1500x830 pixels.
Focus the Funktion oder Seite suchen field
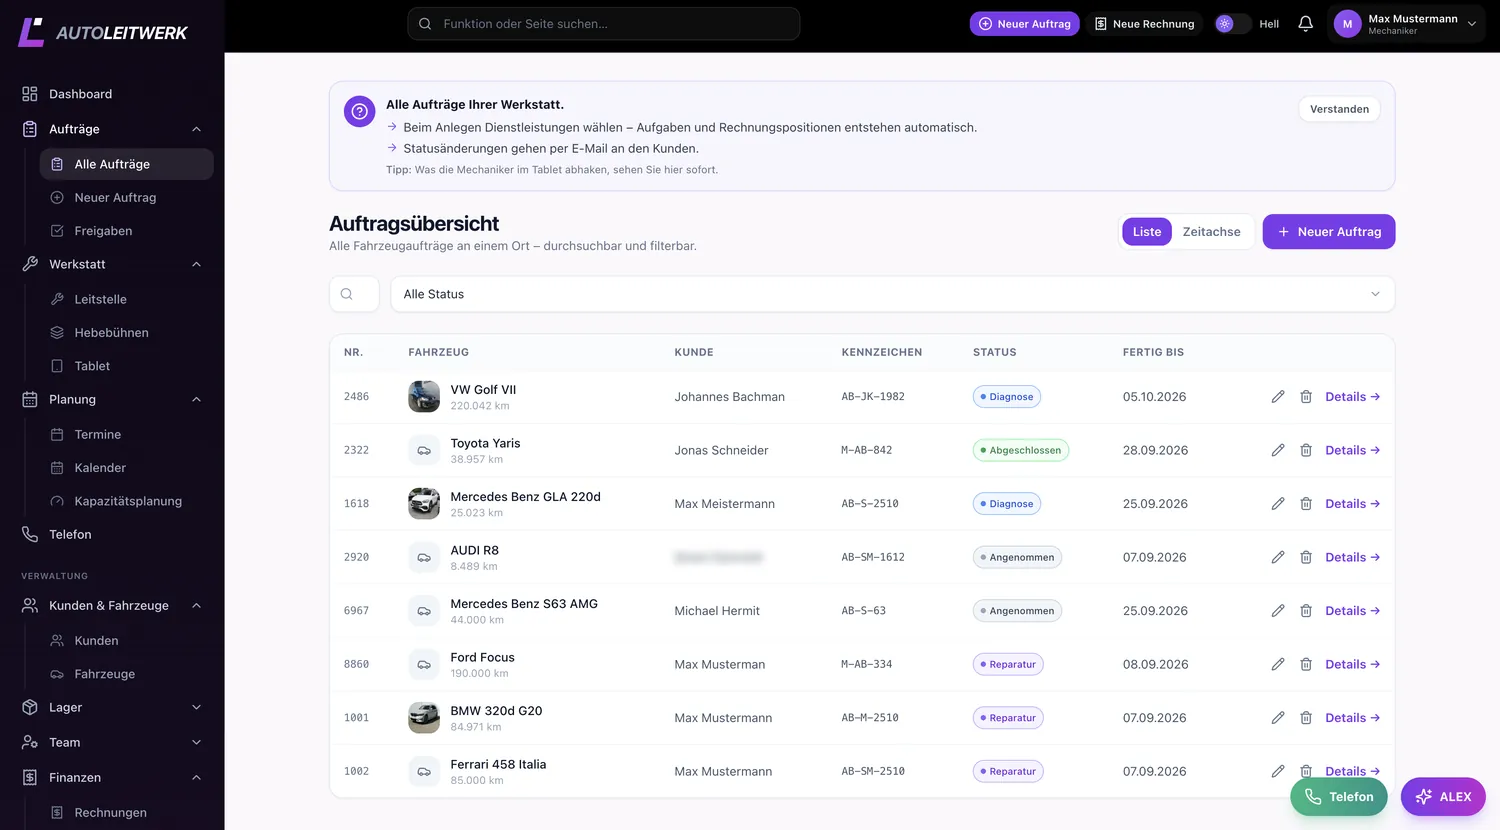tap(603, 24)
